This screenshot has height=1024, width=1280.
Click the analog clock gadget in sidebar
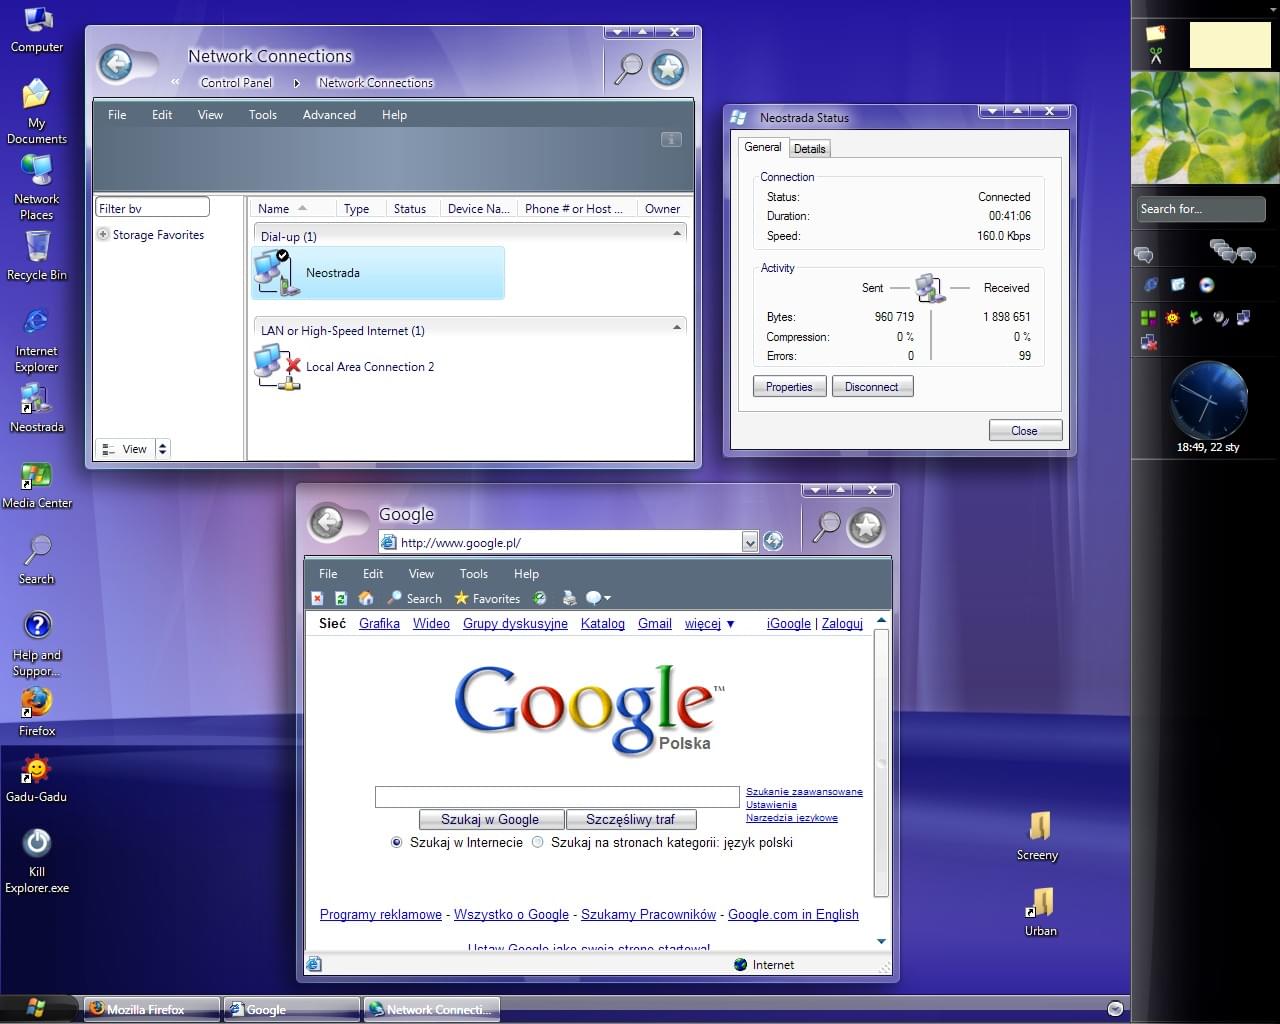coord(1208,398)
